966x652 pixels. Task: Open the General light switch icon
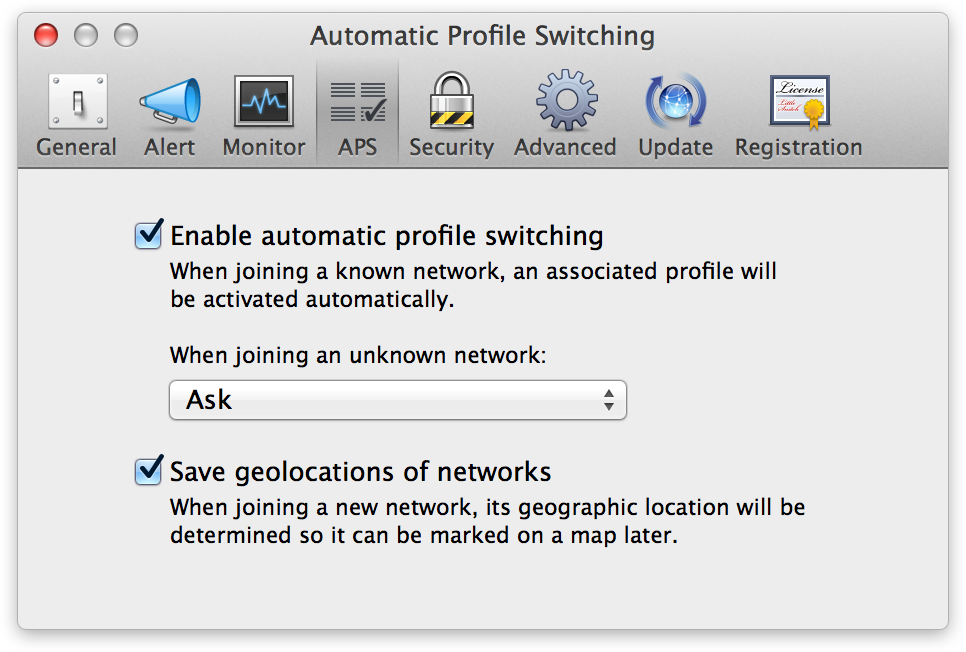tap(77, 102)
